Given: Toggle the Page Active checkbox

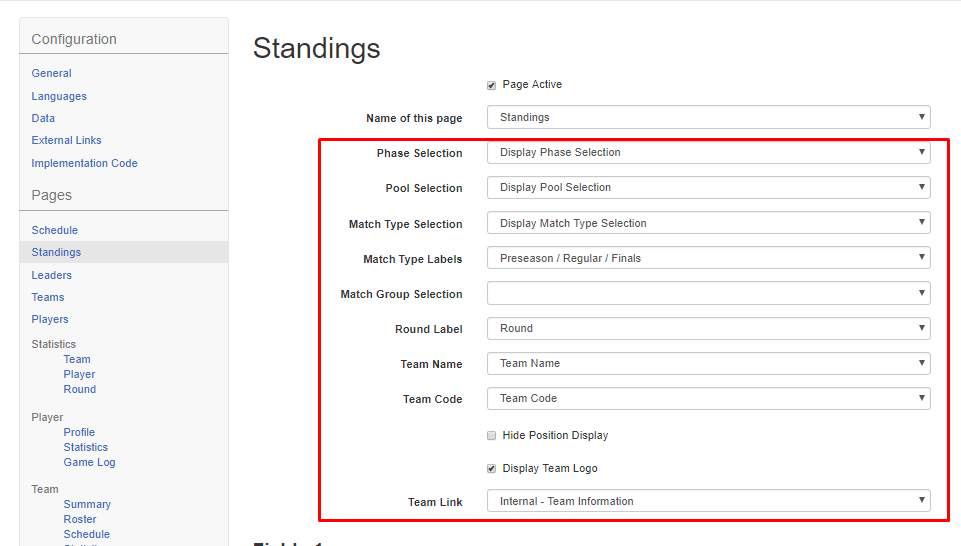Looking at the screenshot, I should point(492,85).
